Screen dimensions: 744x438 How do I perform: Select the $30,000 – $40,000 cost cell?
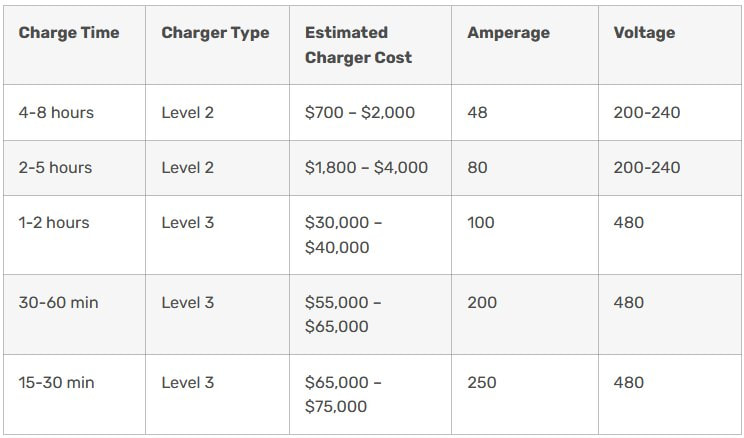coord(344,235)
